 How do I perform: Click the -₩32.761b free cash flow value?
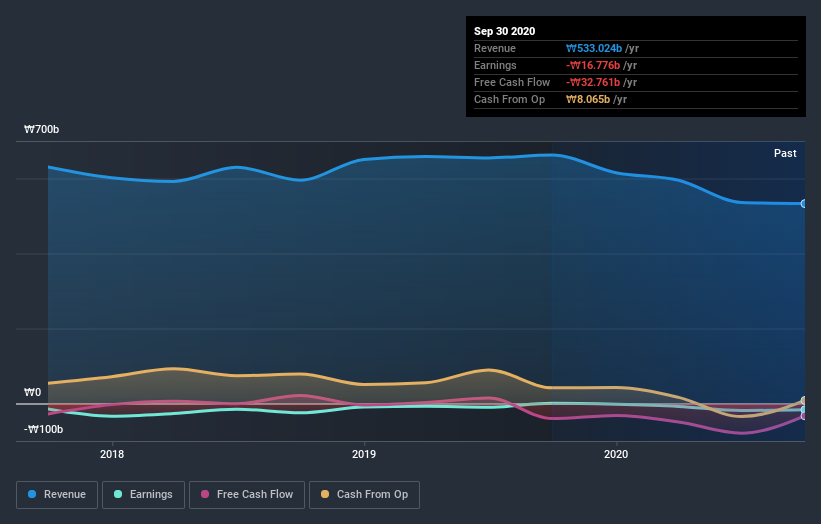[x=593, y=83]
